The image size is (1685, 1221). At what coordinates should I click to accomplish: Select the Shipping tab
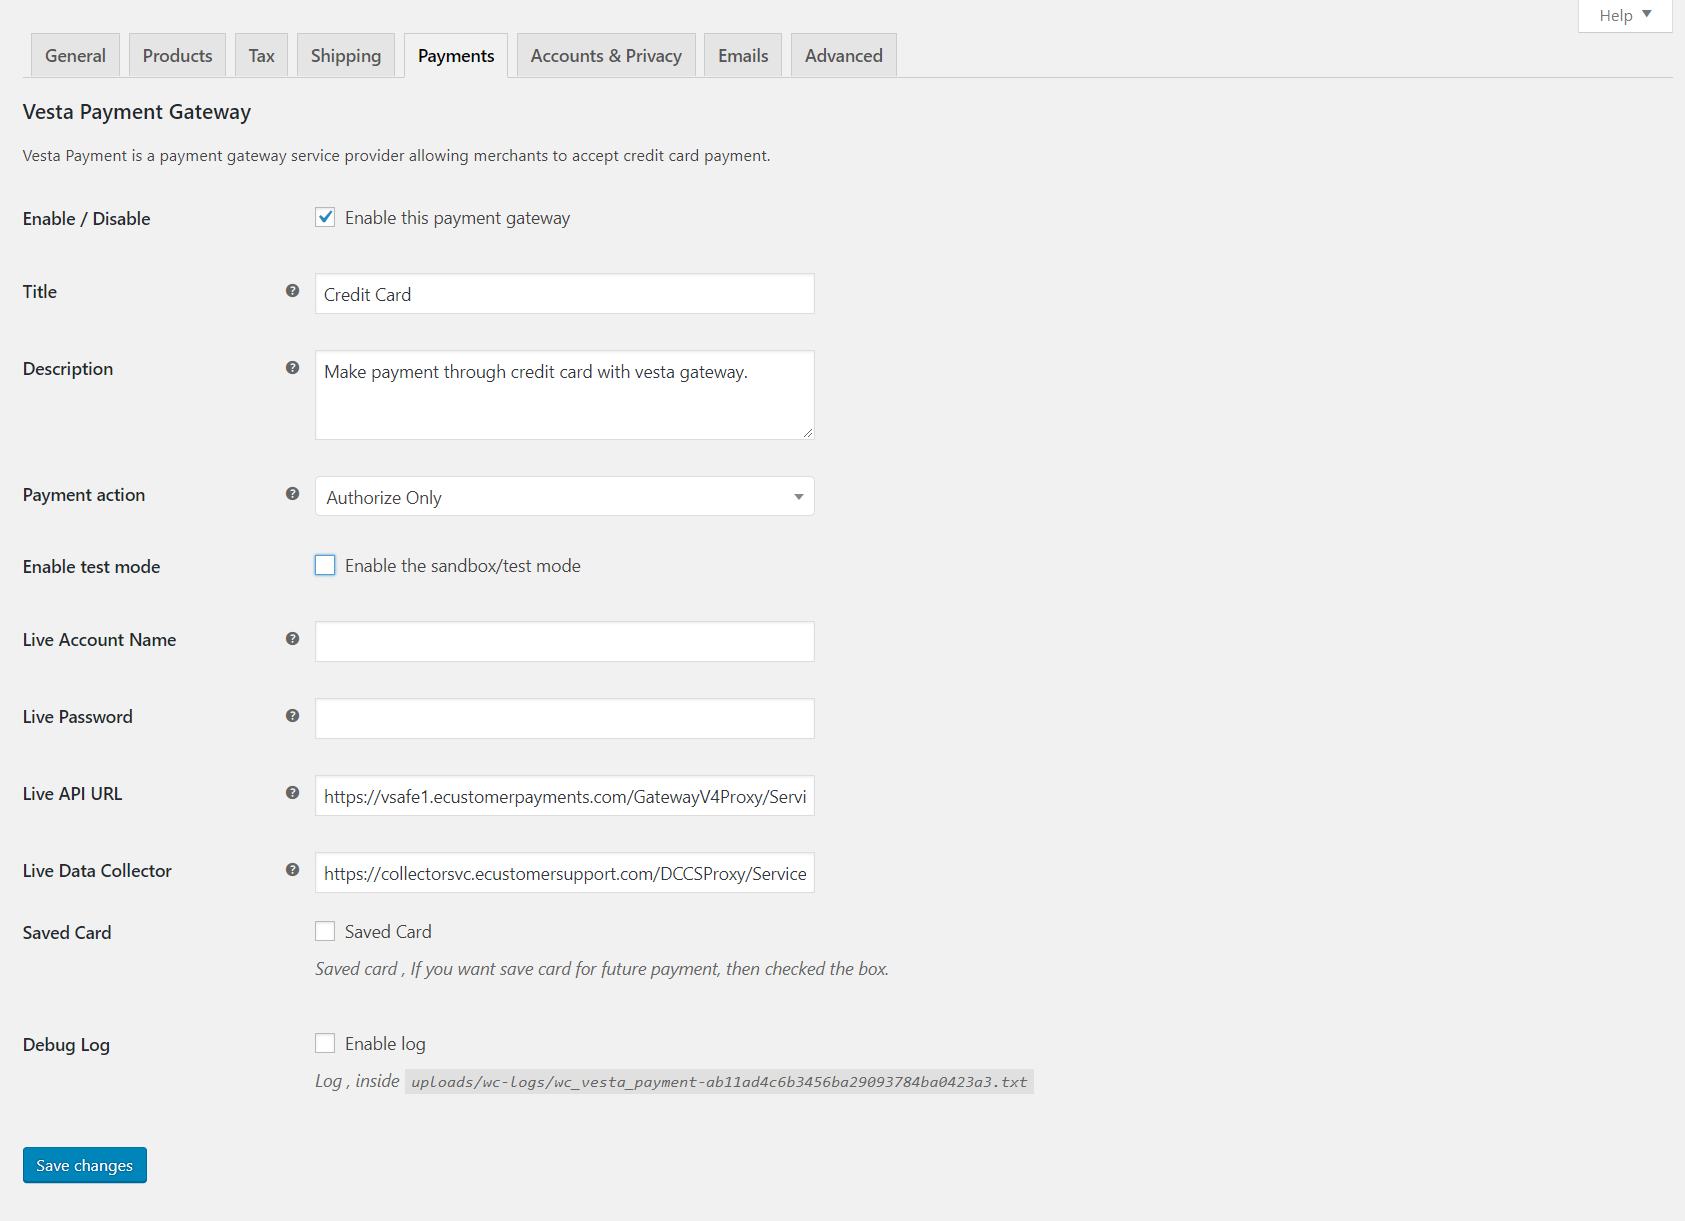pyautogui.click(x=346, y=55)
